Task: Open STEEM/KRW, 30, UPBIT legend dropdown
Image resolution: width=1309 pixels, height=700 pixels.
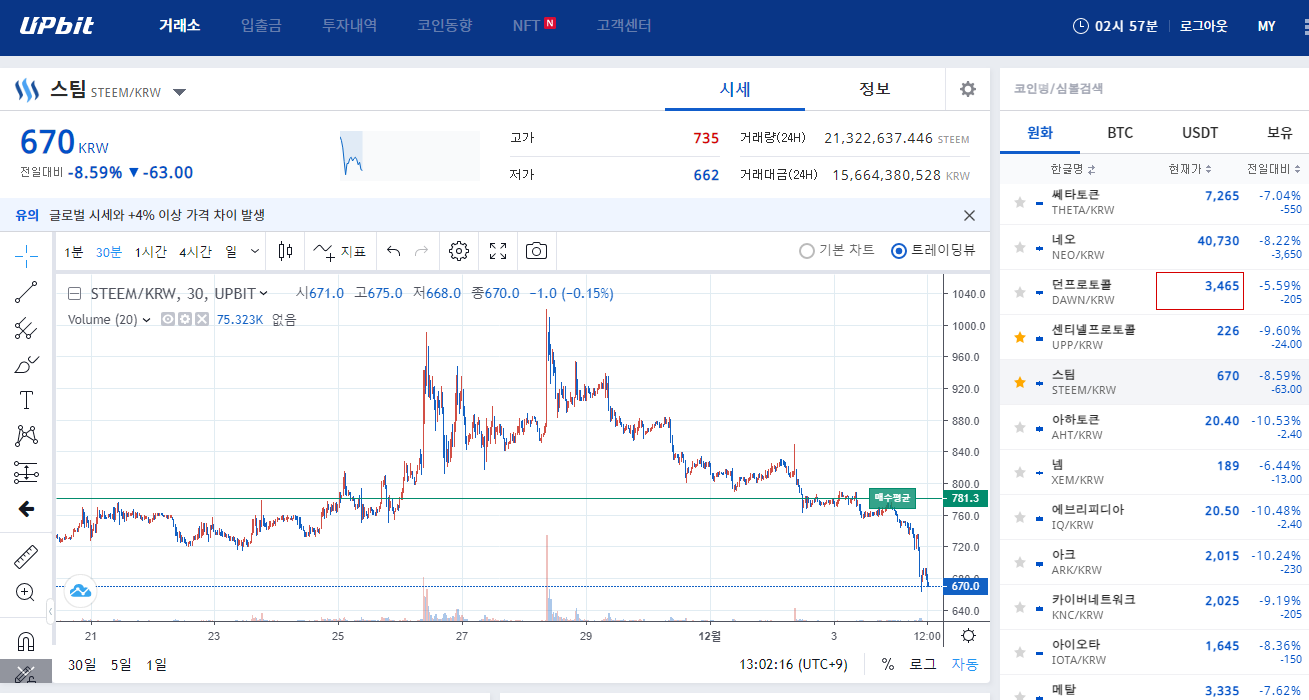Action: tap(264, 294)
